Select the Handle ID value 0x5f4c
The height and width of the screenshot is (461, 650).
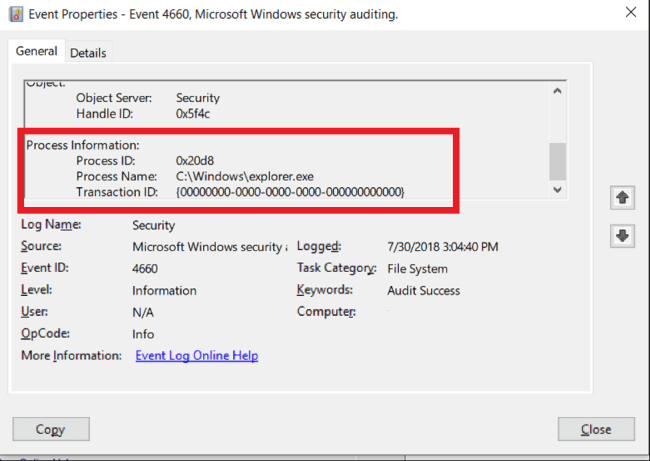[x=193, y=113]
